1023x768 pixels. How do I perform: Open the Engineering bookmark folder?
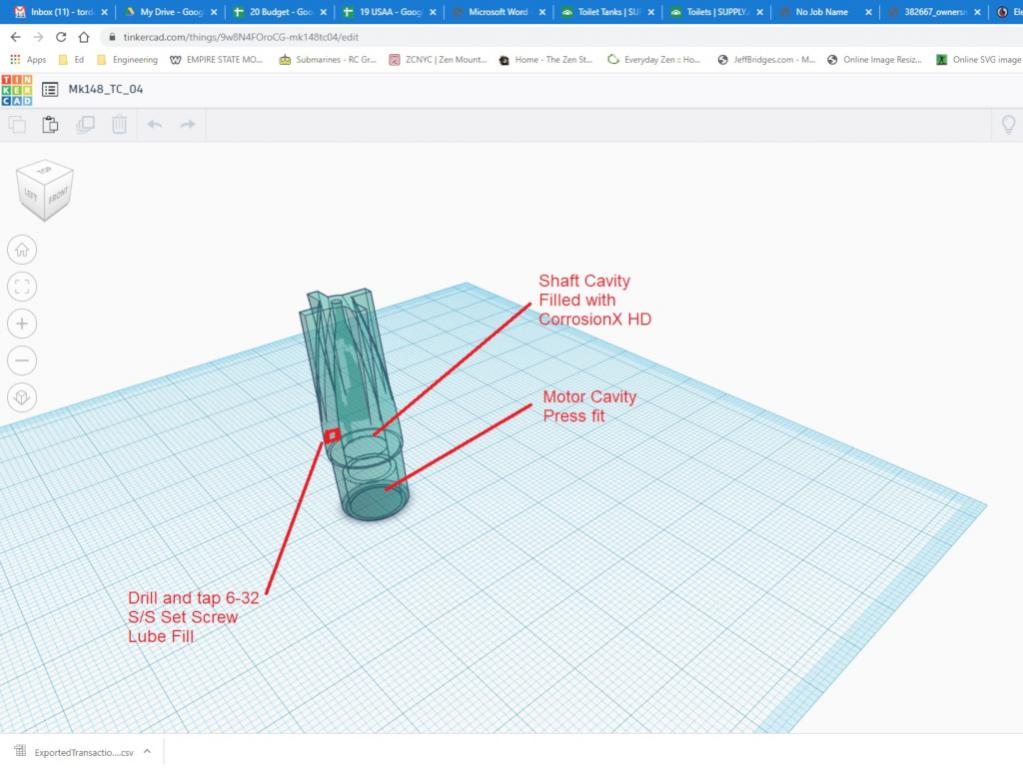(x=127, y=59)
